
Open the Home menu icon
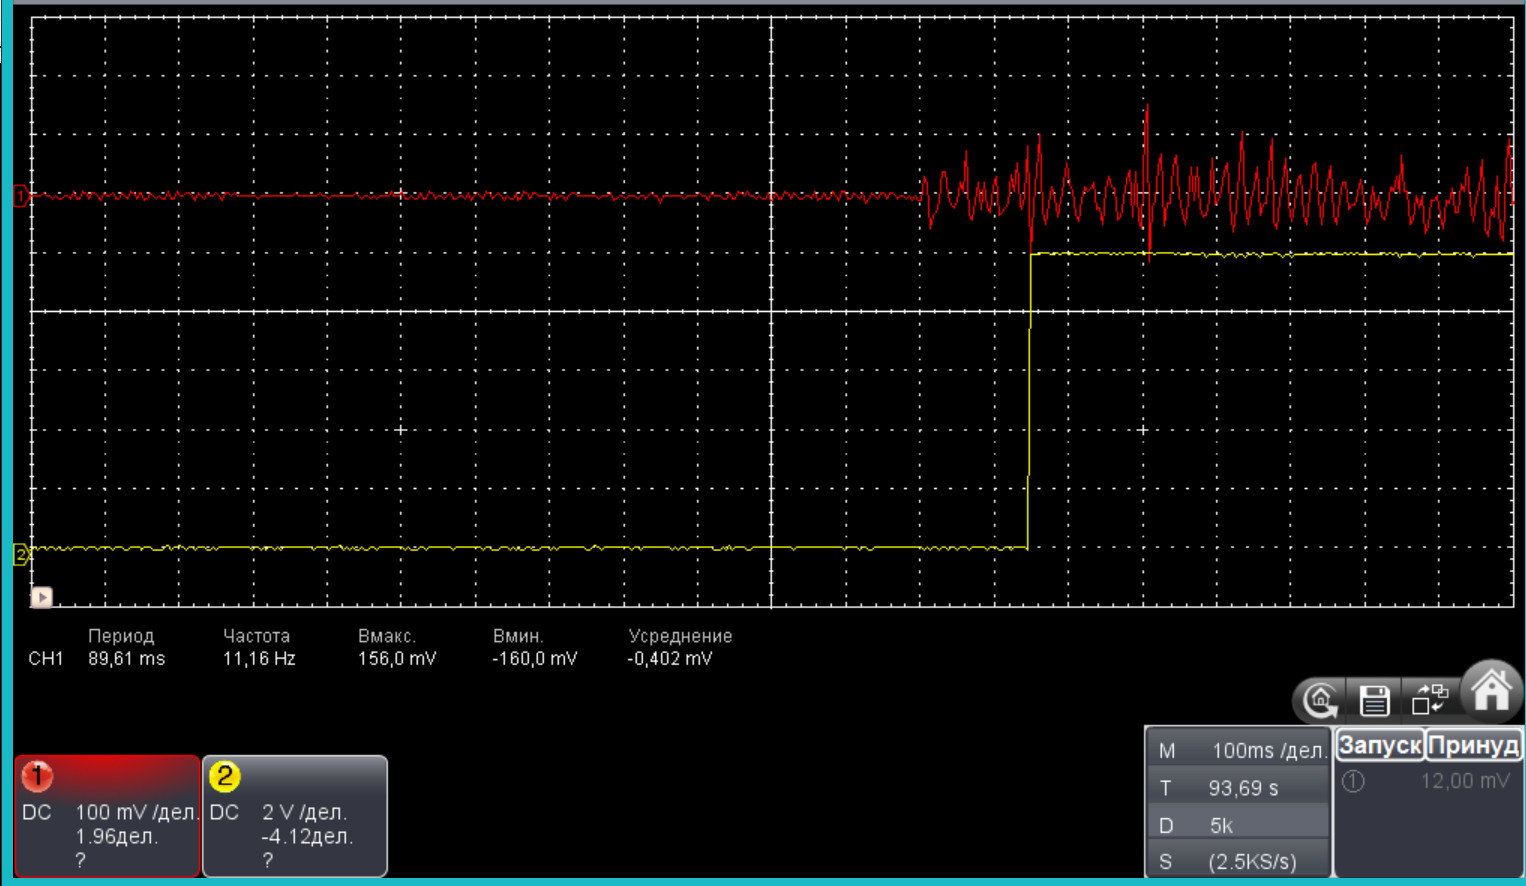point(1491,691)
